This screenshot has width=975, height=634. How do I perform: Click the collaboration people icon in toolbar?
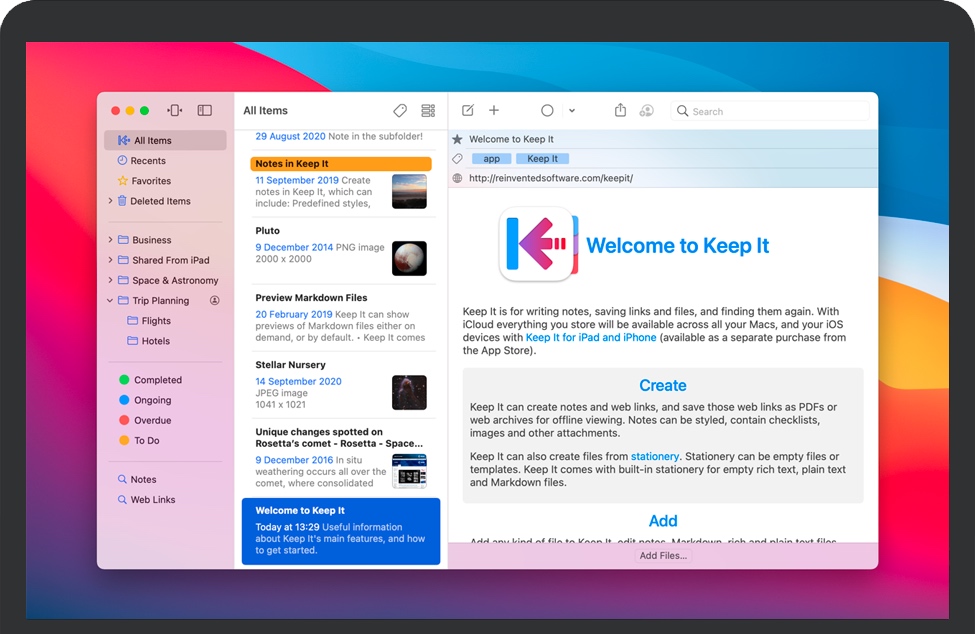(646, 111)
